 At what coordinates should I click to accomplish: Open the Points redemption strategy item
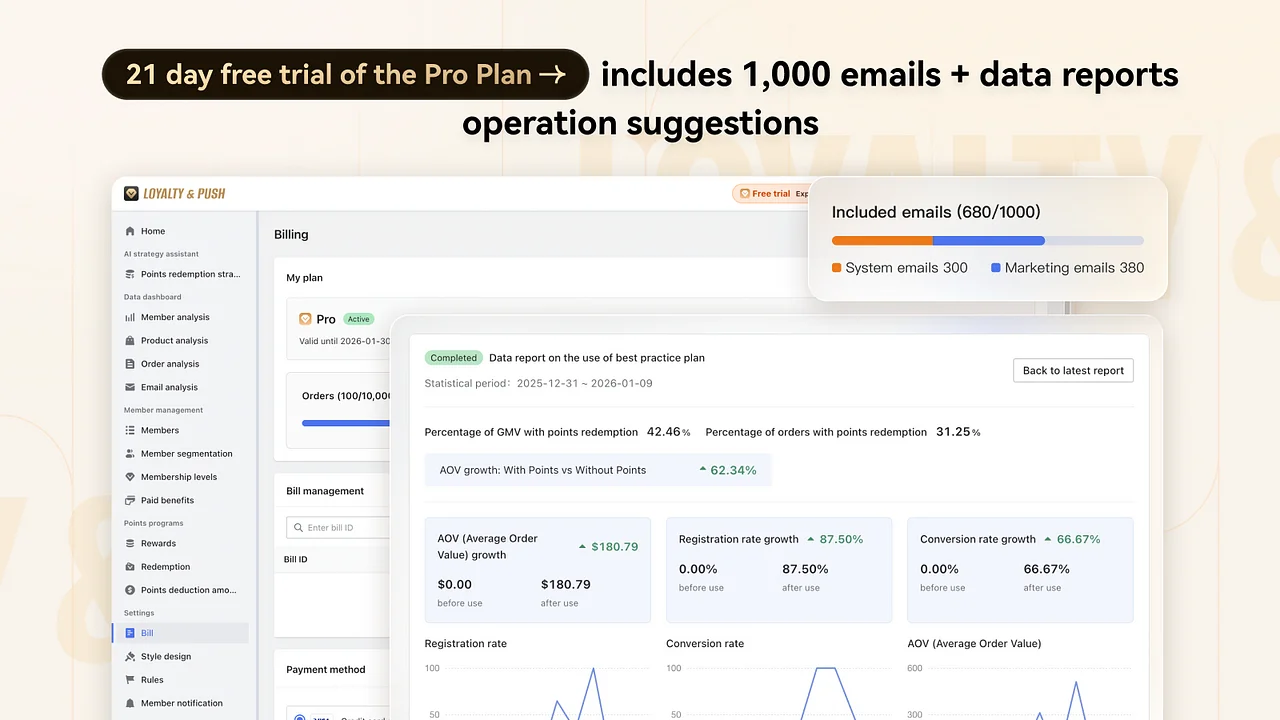tap(190, 274)
